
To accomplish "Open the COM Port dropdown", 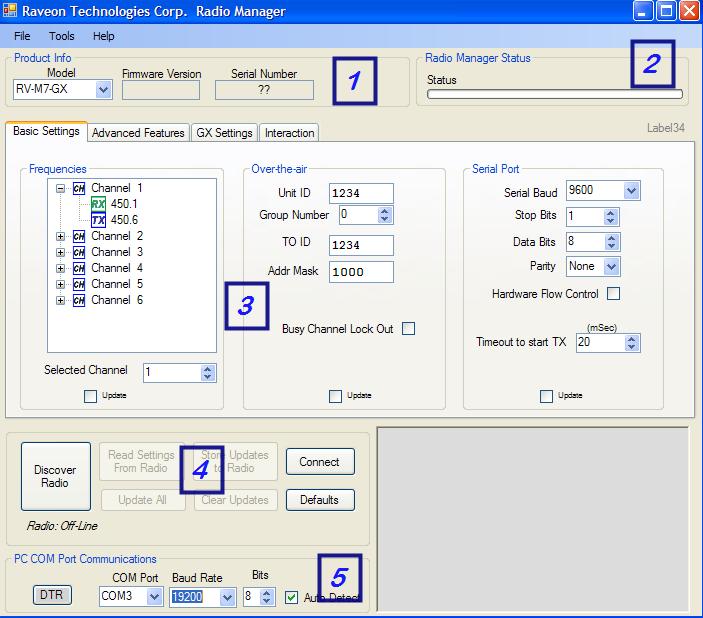I will [154, 596].
